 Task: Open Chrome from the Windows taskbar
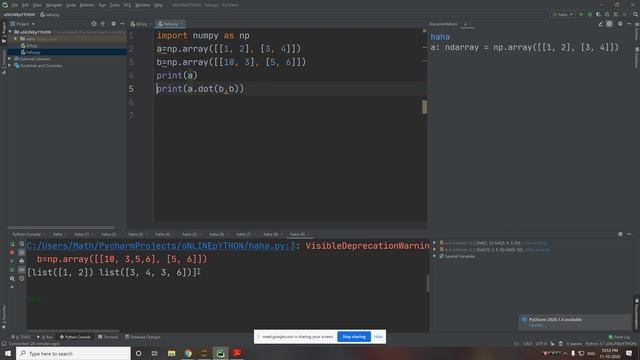pyautogui.click(x=188, y=353)
